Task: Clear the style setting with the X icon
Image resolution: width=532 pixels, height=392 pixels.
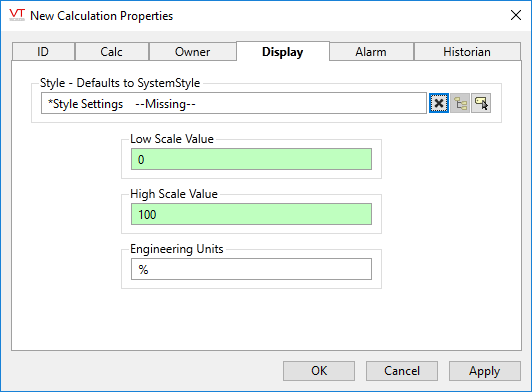Action: click(439, 103)
